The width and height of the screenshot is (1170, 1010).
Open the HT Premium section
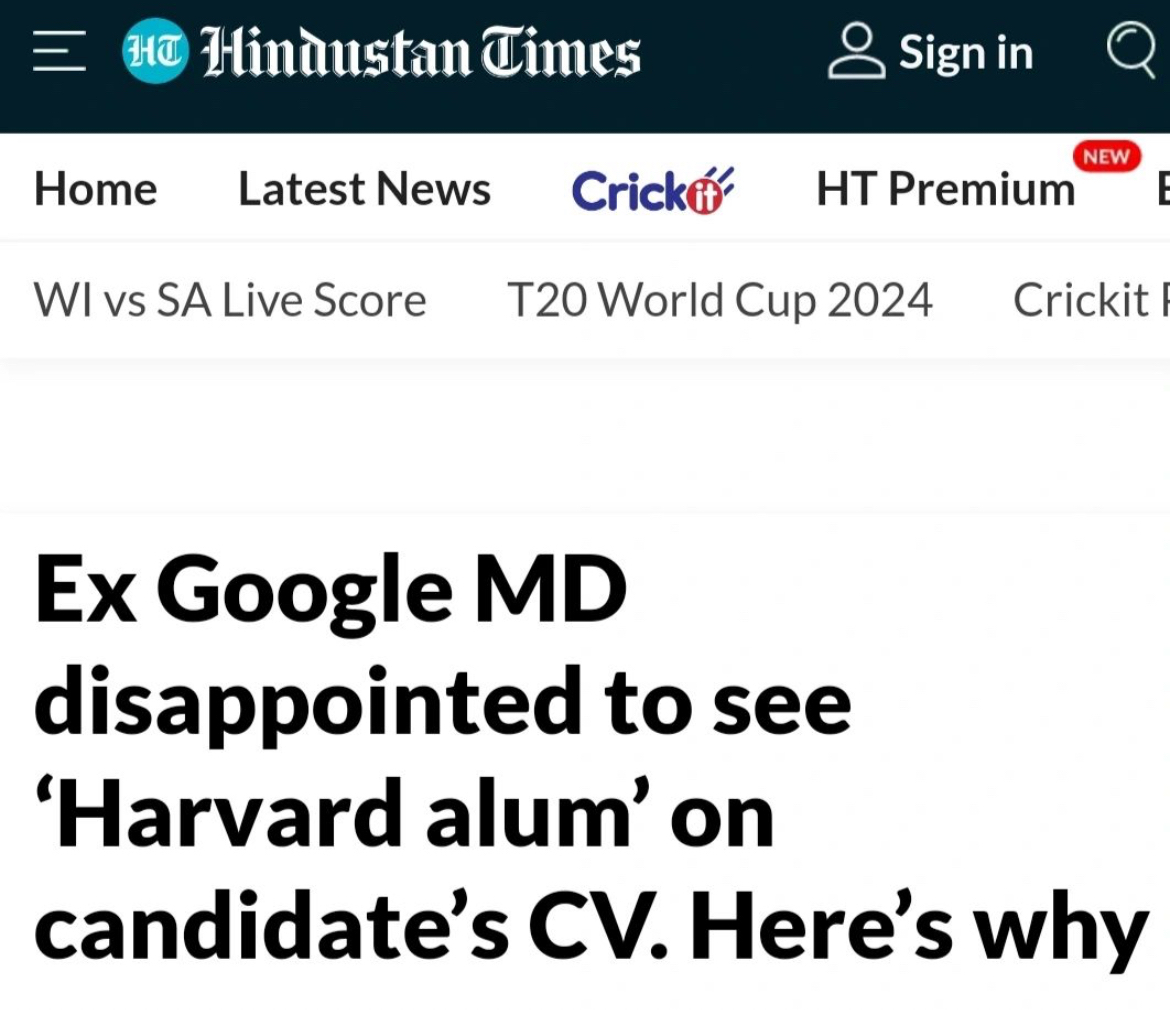(x=945, y=189)
